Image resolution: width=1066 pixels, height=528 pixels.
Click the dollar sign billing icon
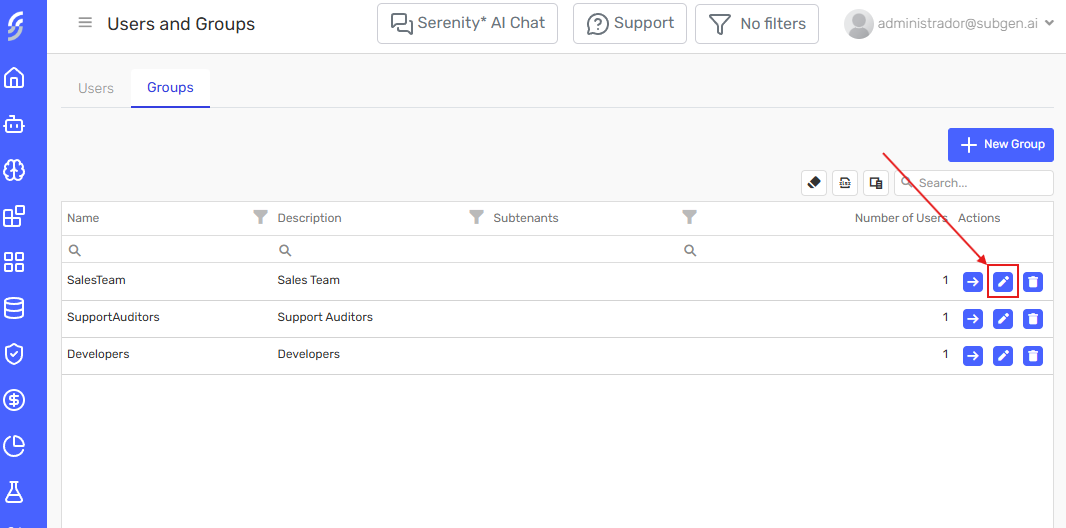(14, 400)
